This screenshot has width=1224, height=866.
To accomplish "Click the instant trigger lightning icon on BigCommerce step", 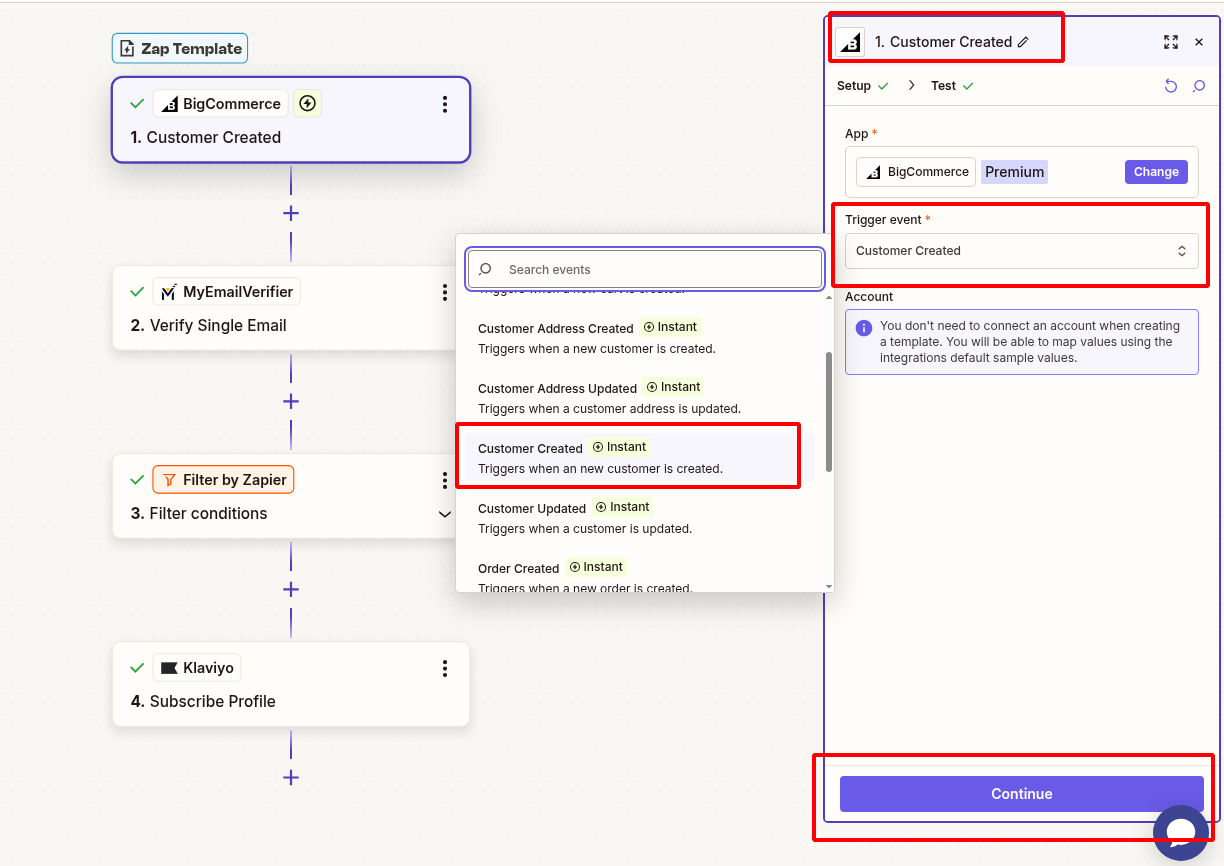I will point(307,103).
